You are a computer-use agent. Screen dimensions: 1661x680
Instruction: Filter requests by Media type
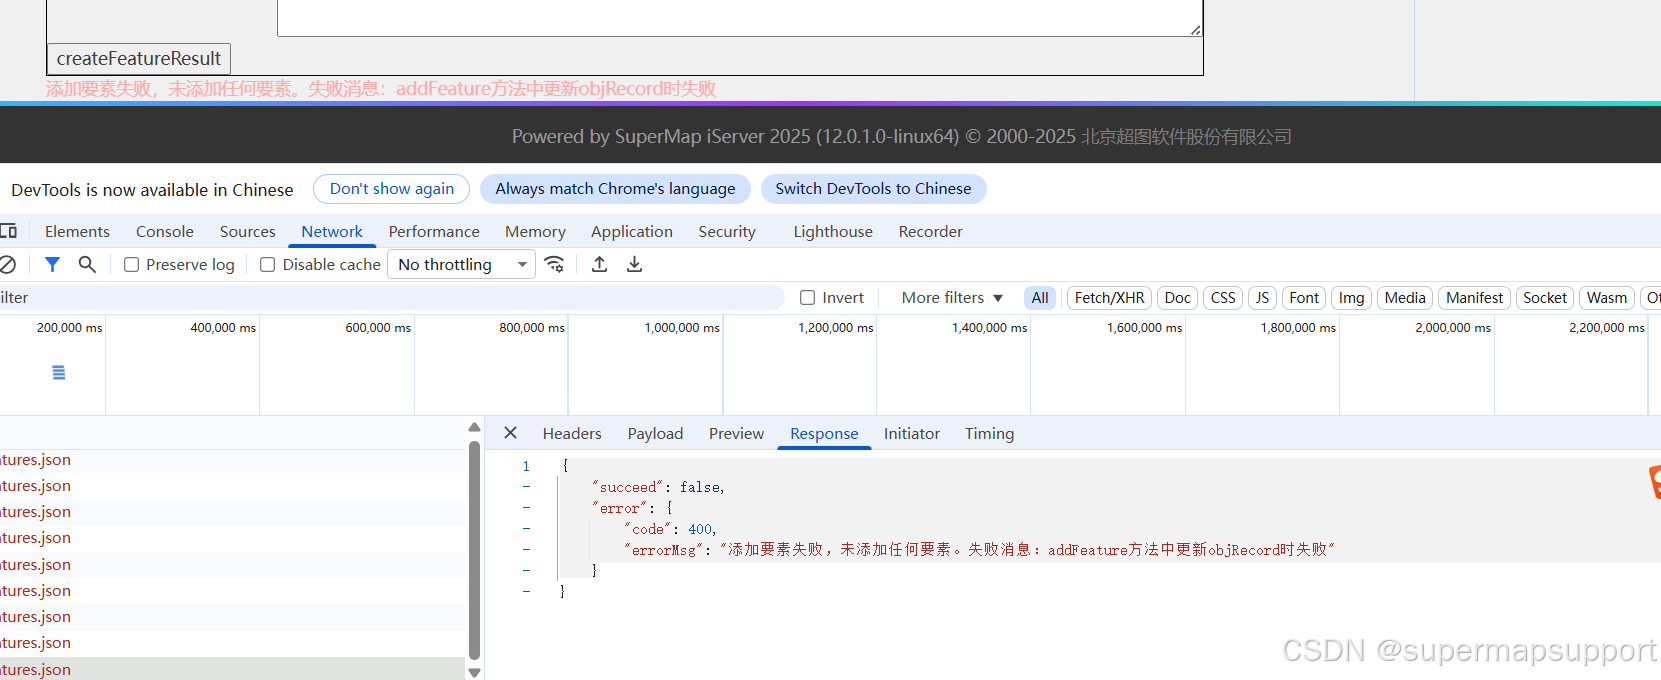pos(1405,298)
